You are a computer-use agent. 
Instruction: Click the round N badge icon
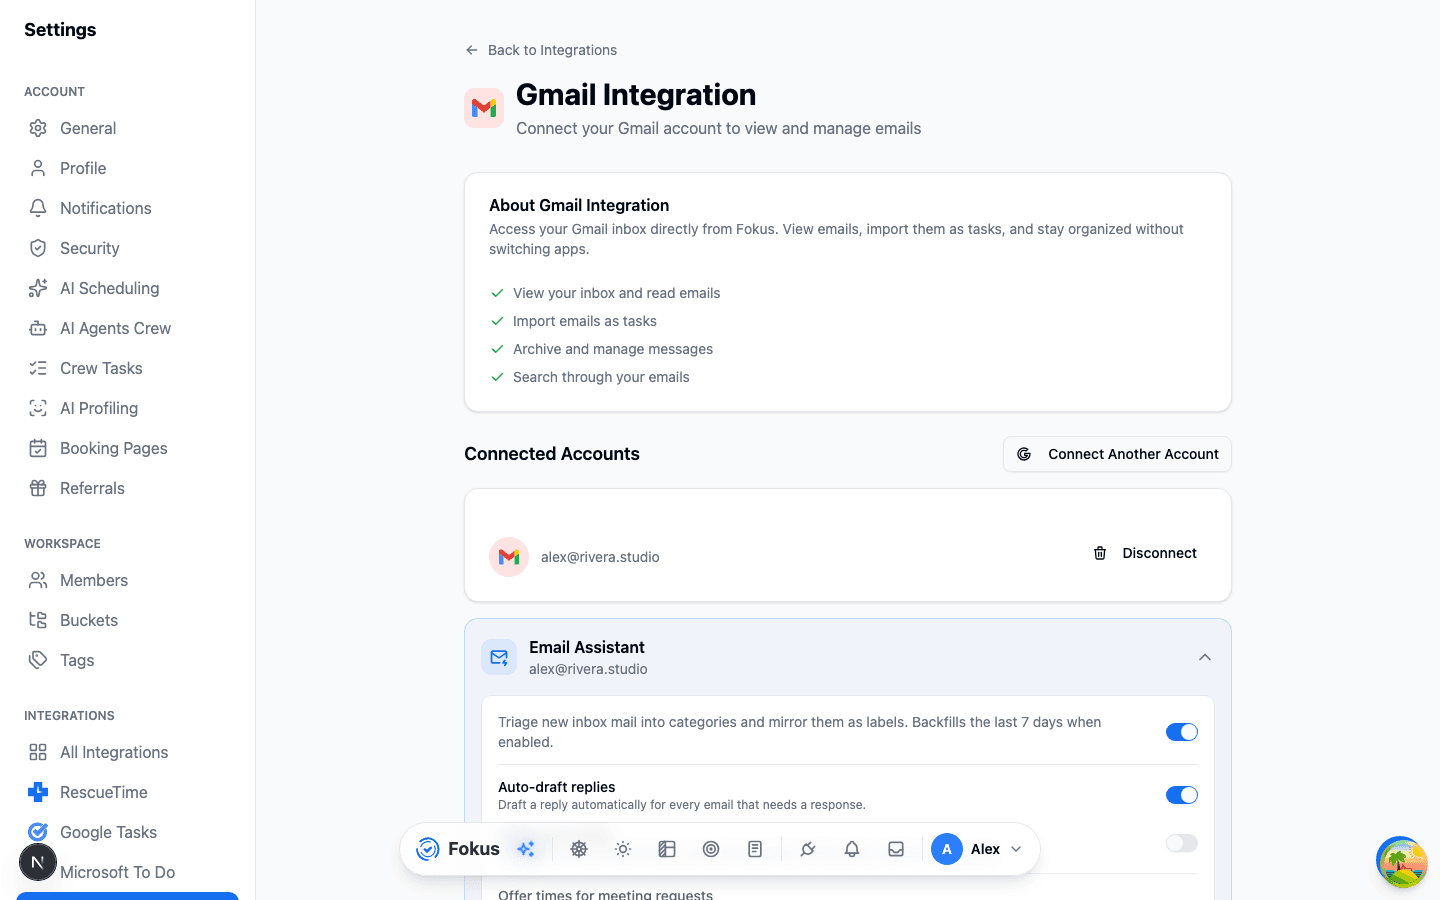38,862
